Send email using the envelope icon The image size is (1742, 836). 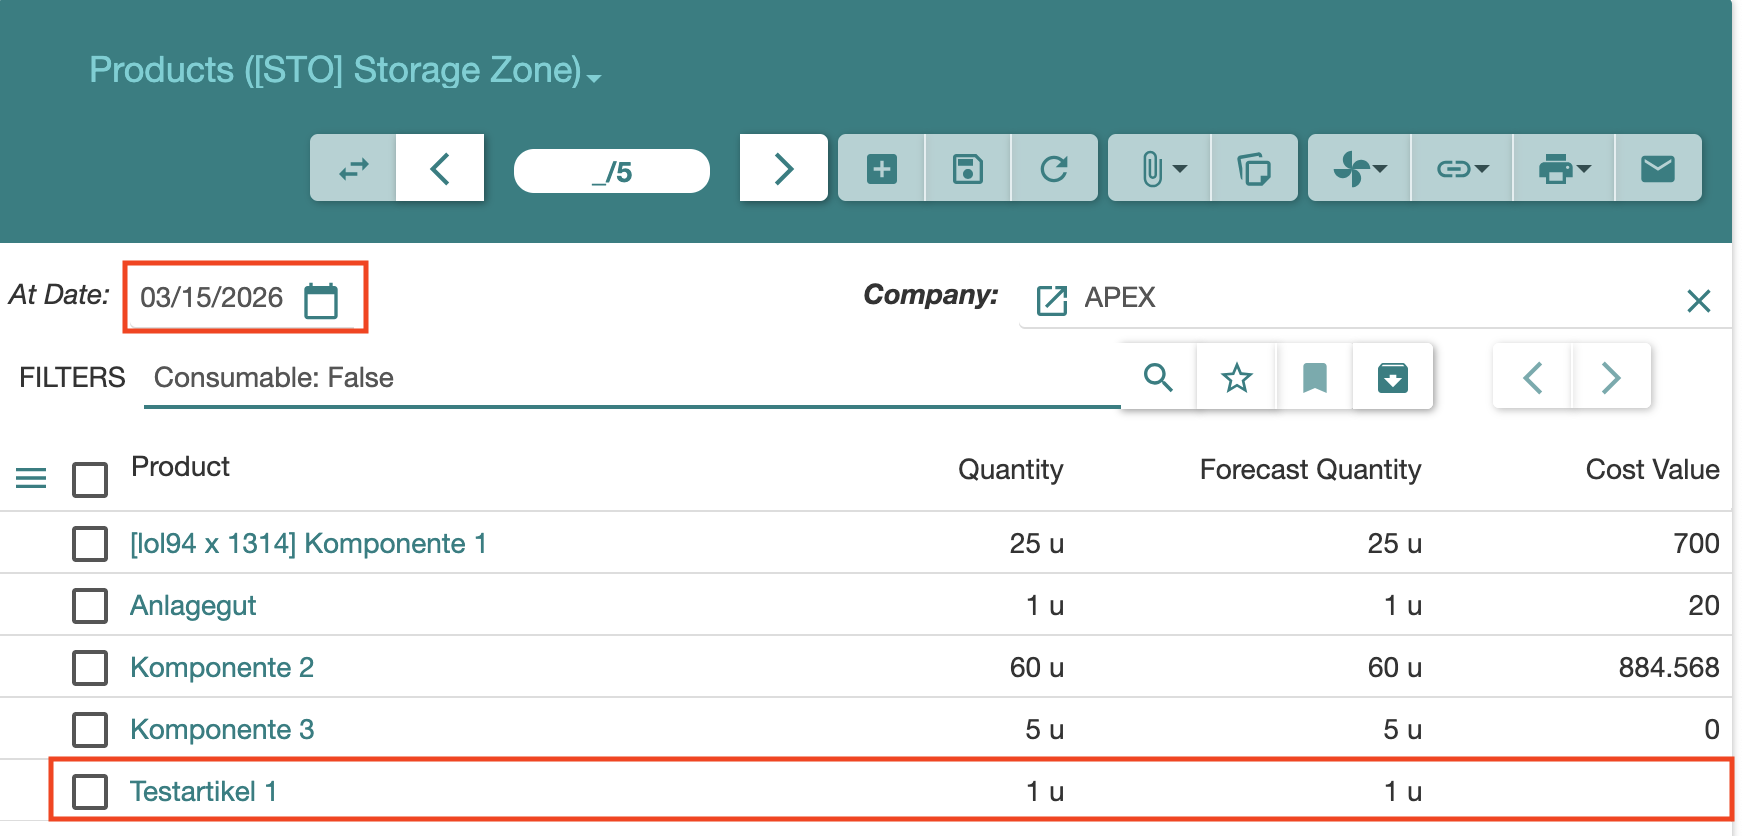(x=1657, y=169)
